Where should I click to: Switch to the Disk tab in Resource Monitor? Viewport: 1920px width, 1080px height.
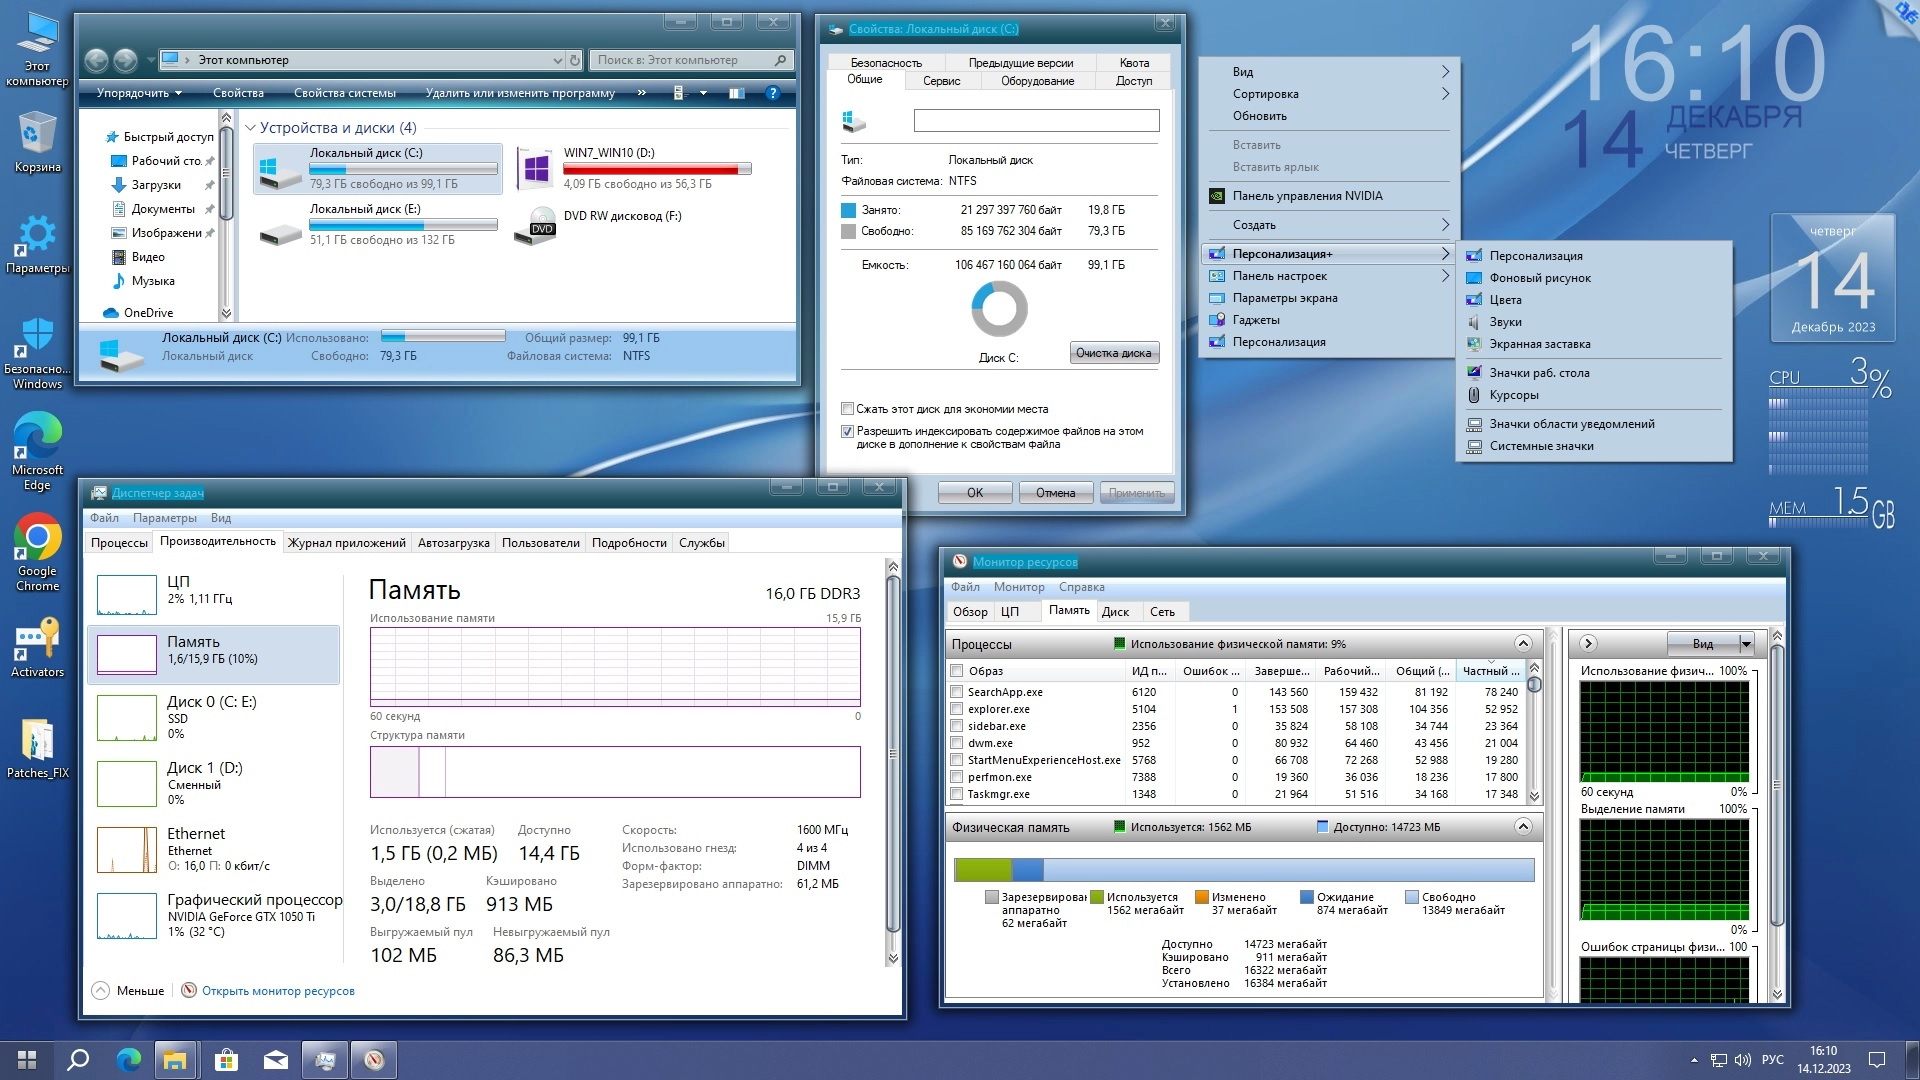click(1114, 612)
